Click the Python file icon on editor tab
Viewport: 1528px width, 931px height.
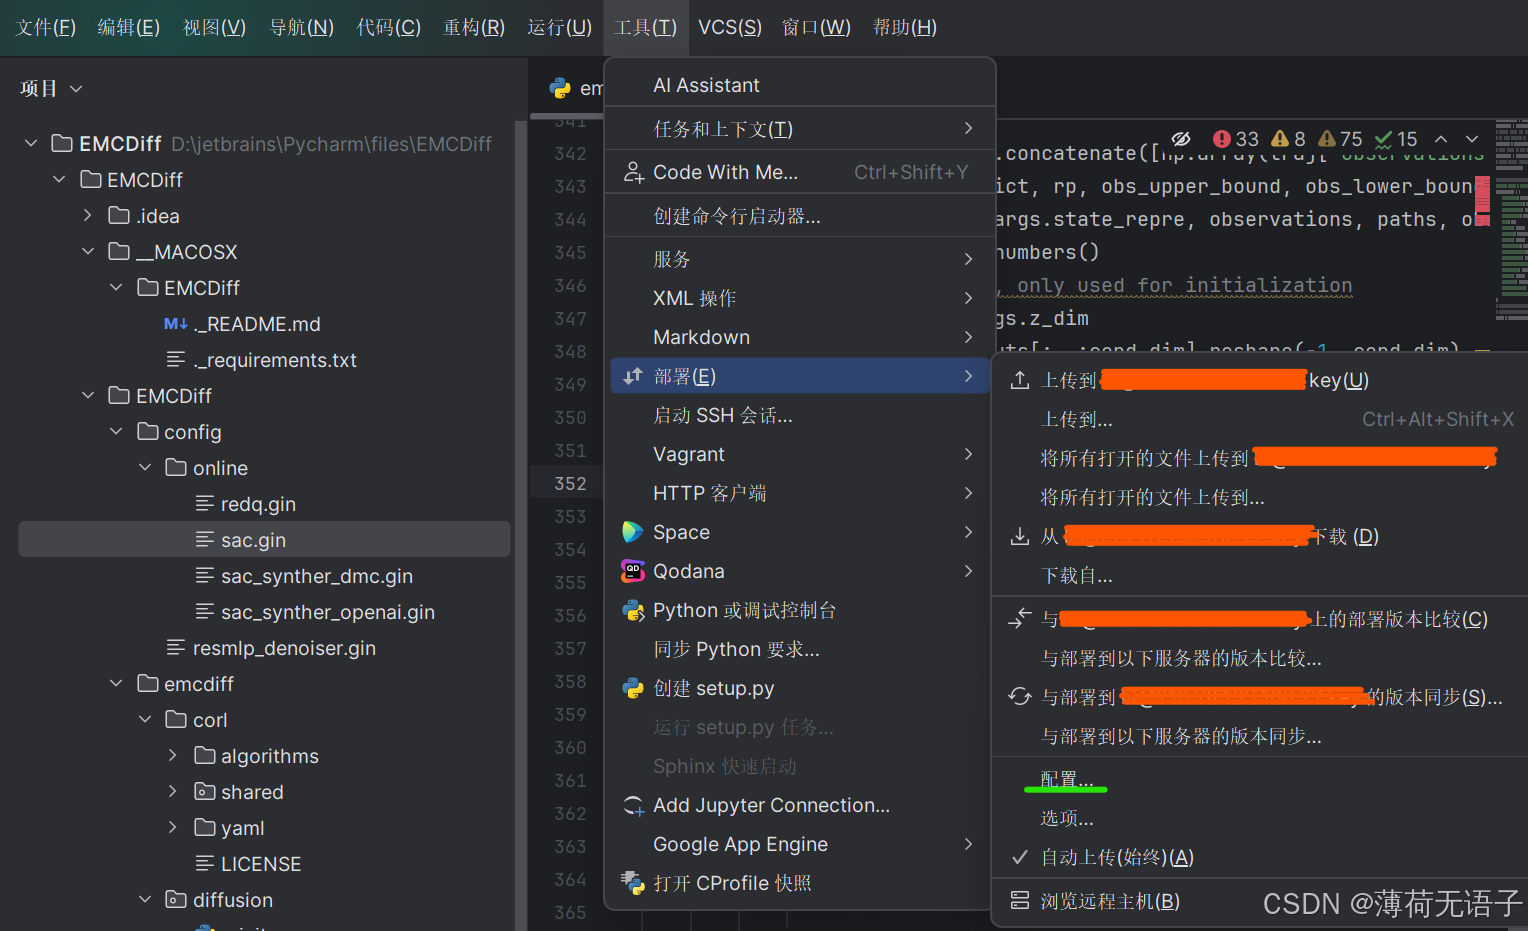pos(560,88)
